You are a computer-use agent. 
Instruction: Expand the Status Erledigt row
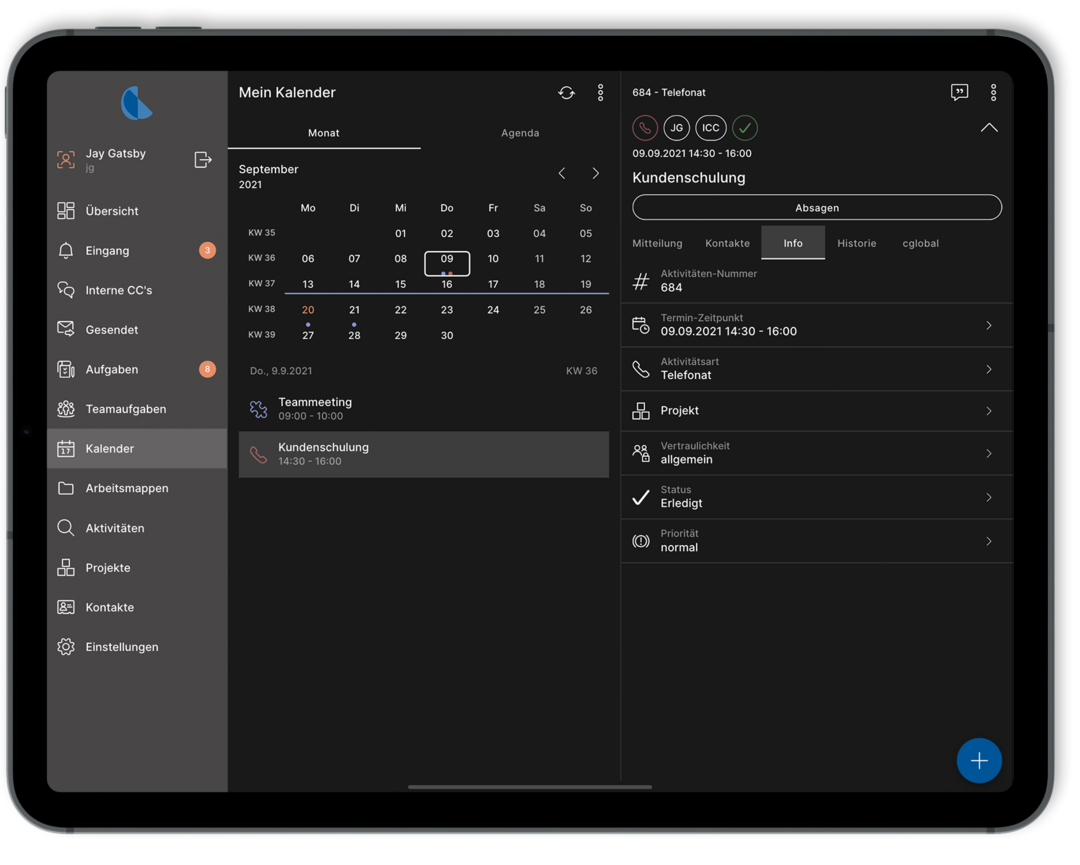pos(816,497)
